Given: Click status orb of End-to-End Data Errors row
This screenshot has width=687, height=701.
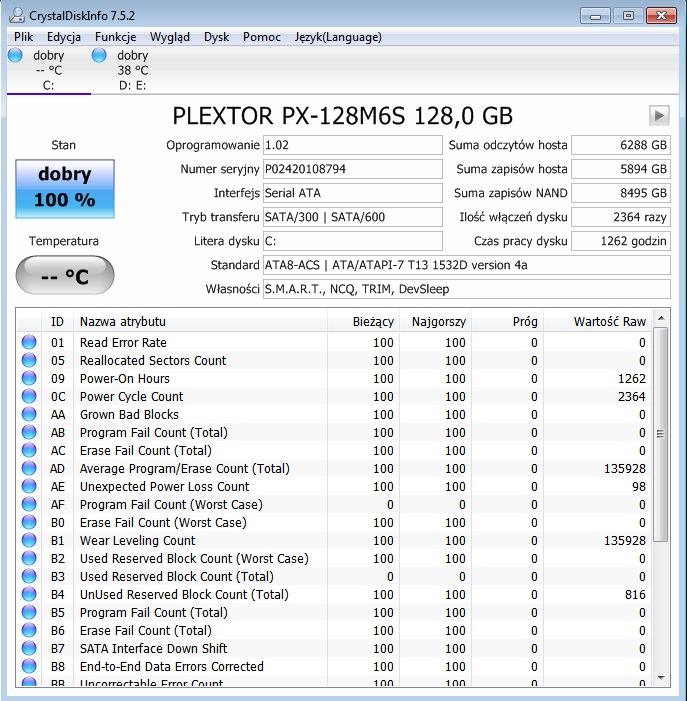Looking at the screenshot, I should tap(29, 666).
